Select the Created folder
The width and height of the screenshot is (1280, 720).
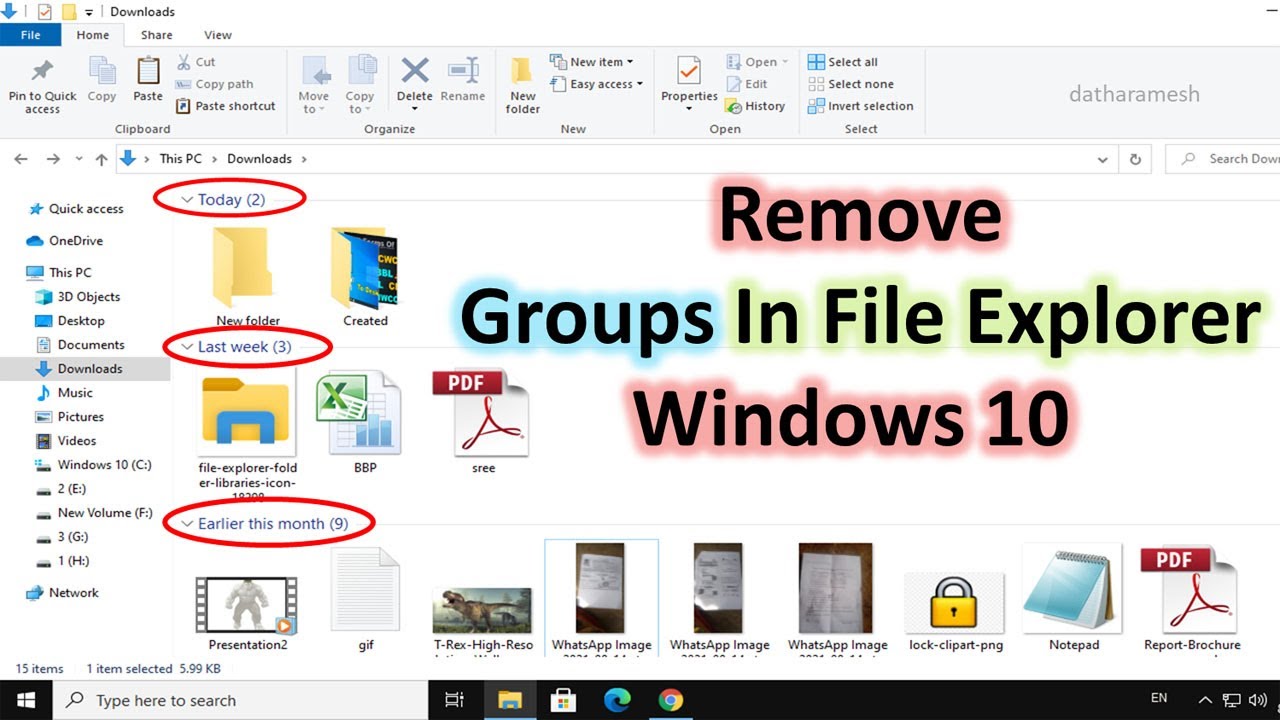pyautogui.click(x=365, y=276)
